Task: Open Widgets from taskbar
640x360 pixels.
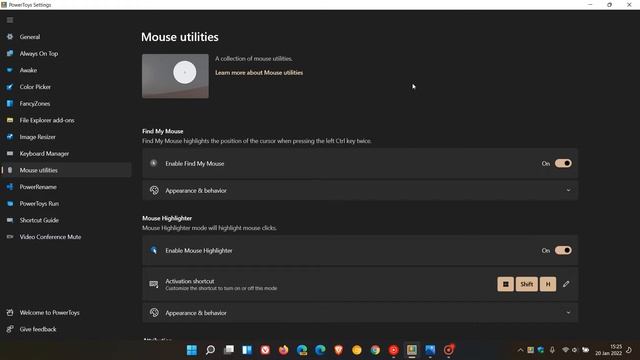Action: click(247, 350)
